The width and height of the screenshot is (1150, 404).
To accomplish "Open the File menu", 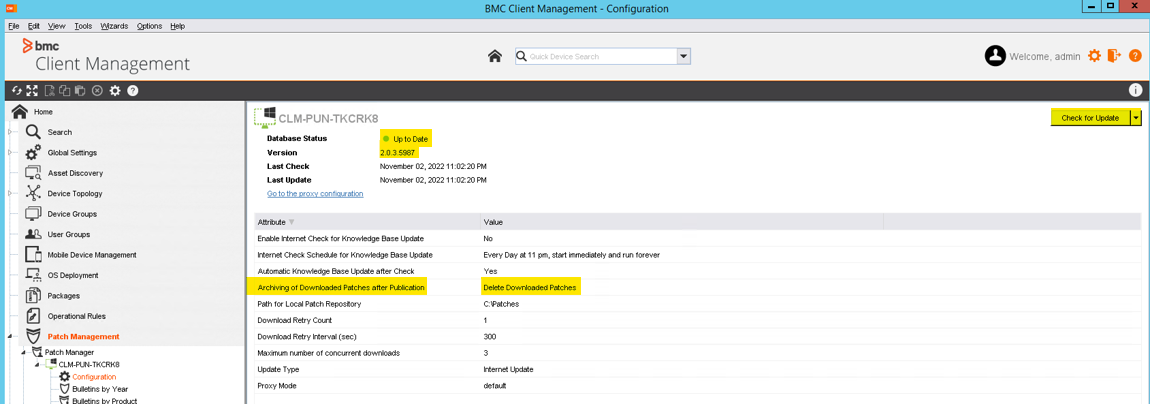I will [13, 26].
